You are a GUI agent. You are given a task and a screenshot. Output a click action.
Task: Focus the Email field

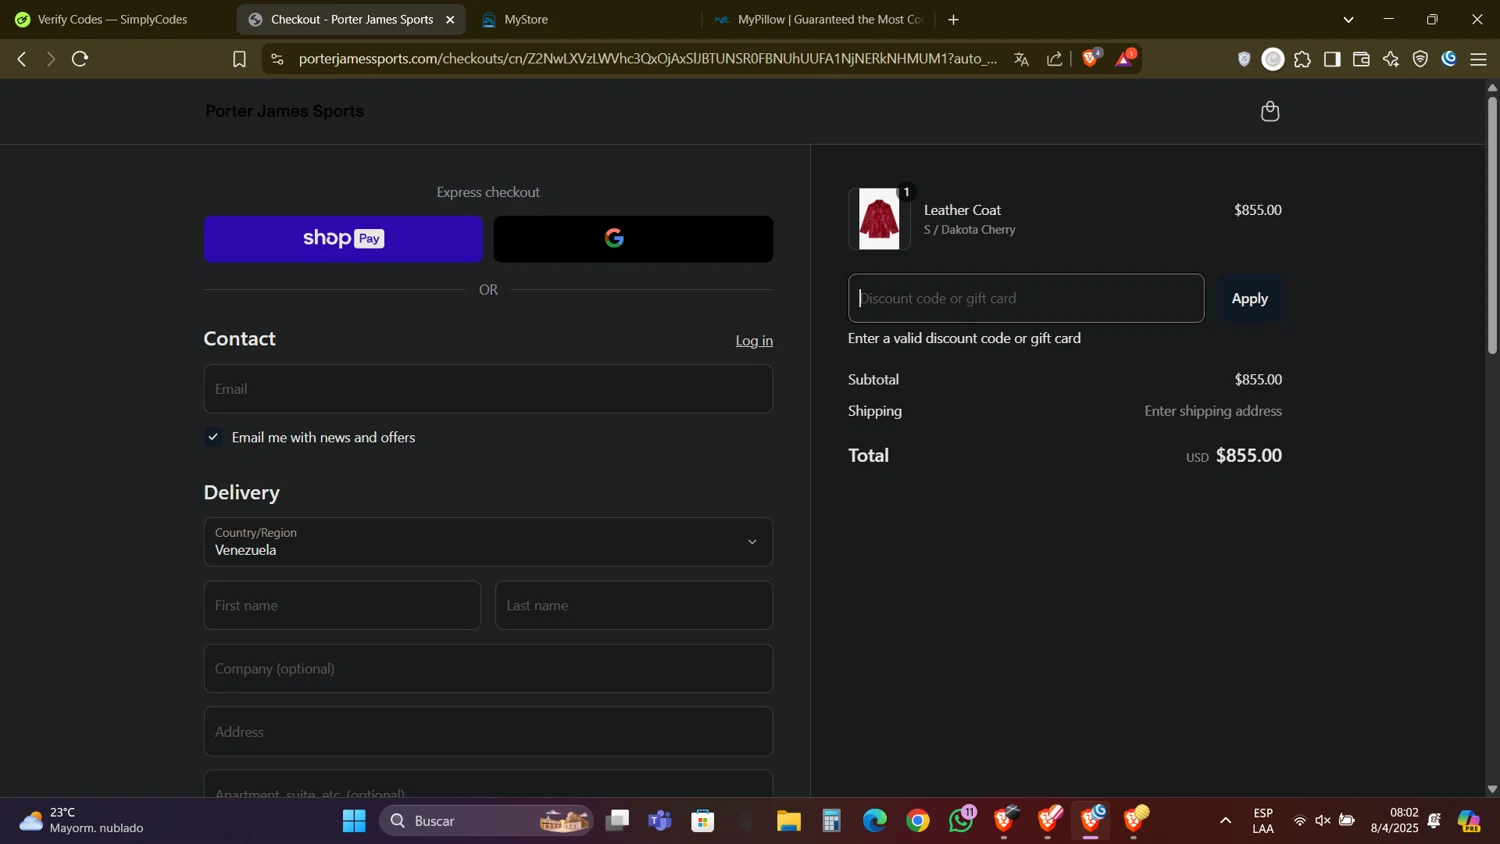coord(488,389)
